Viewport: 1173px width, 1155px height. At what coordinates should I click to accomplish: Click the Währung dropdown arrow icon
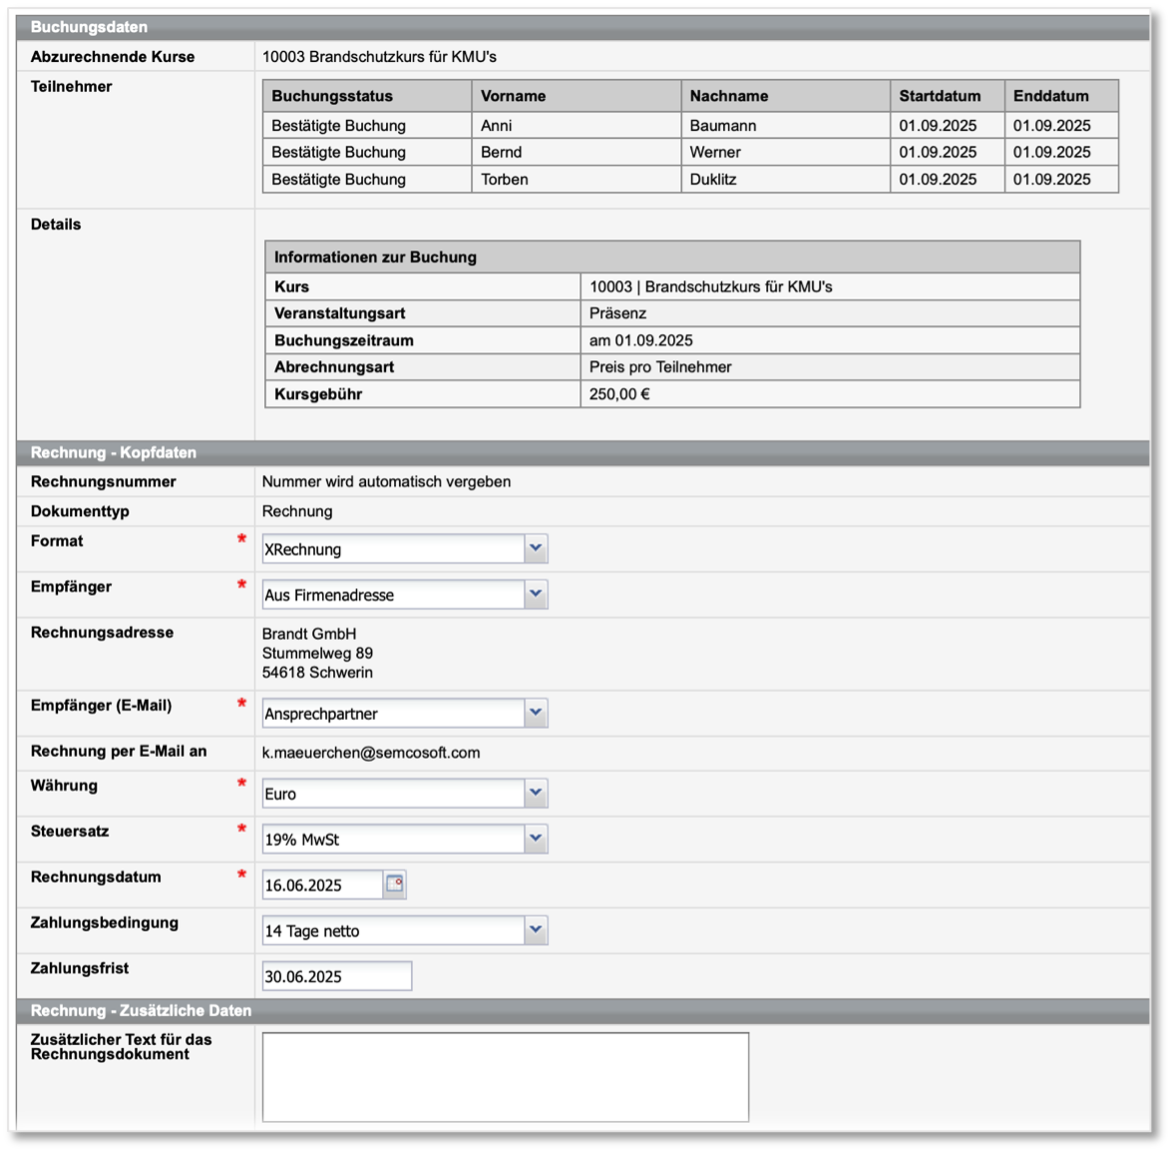point(536,790)
